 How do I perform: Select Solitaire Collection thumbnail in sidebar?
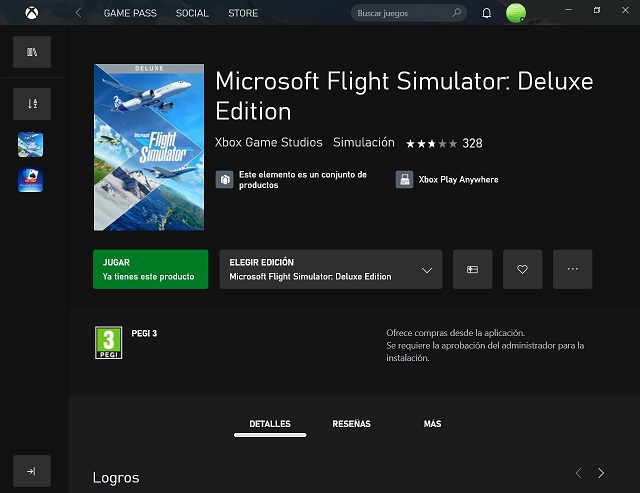pyautogui.click(x=31, y=180)
